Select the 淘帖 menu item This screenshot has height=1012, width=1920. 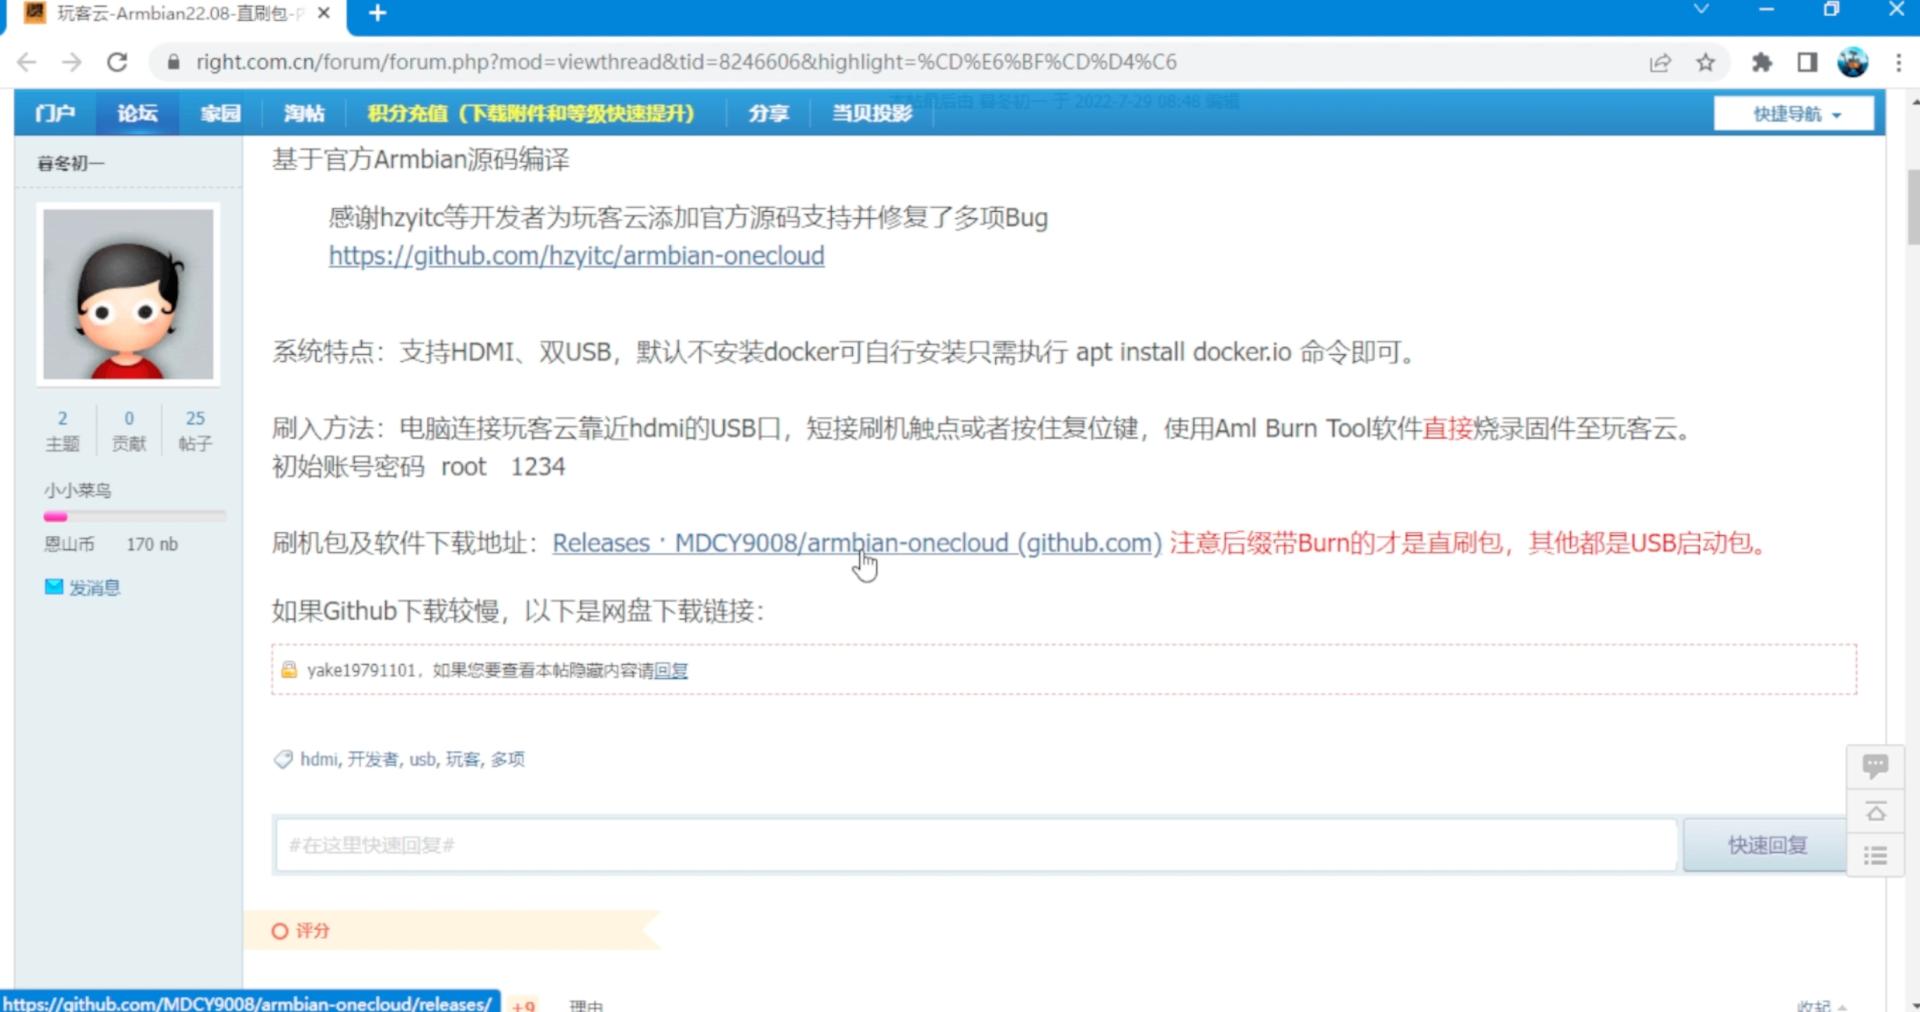[304, 113]
